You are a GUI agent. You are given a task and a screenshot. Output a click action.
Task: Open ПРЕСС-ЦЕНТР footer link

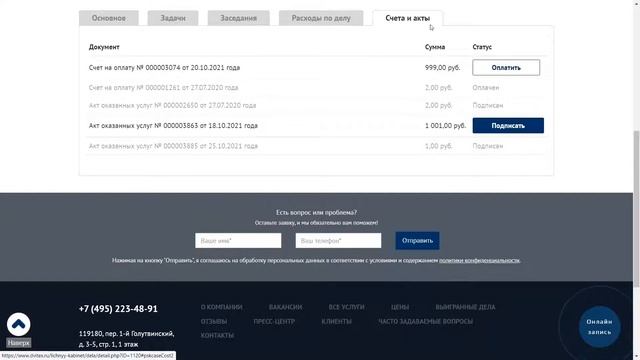coord(274,321)
